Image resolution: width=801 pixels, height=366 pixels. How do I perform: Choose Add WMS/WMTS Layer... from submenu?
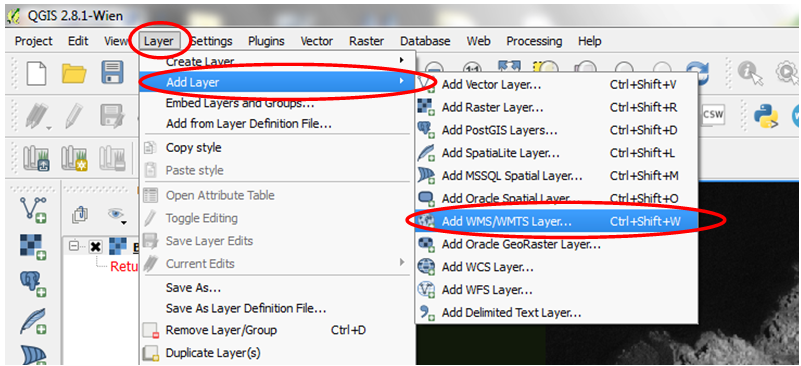coord(556,221)
